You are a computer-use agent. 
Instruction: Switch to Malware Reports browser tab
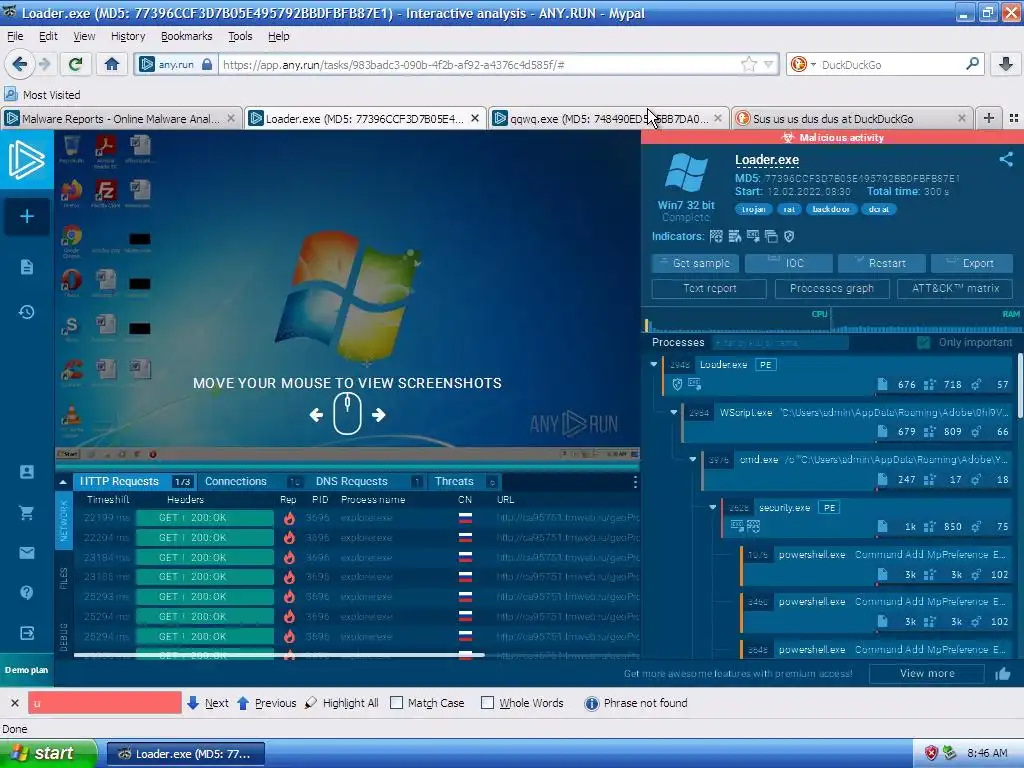tap(121, 118)
